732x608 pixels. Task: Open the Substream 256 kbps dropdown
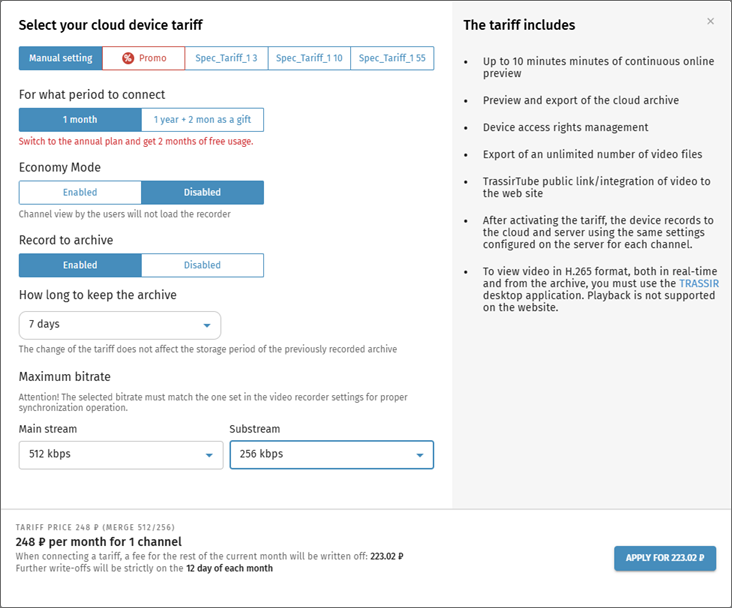tap(320, 454)
